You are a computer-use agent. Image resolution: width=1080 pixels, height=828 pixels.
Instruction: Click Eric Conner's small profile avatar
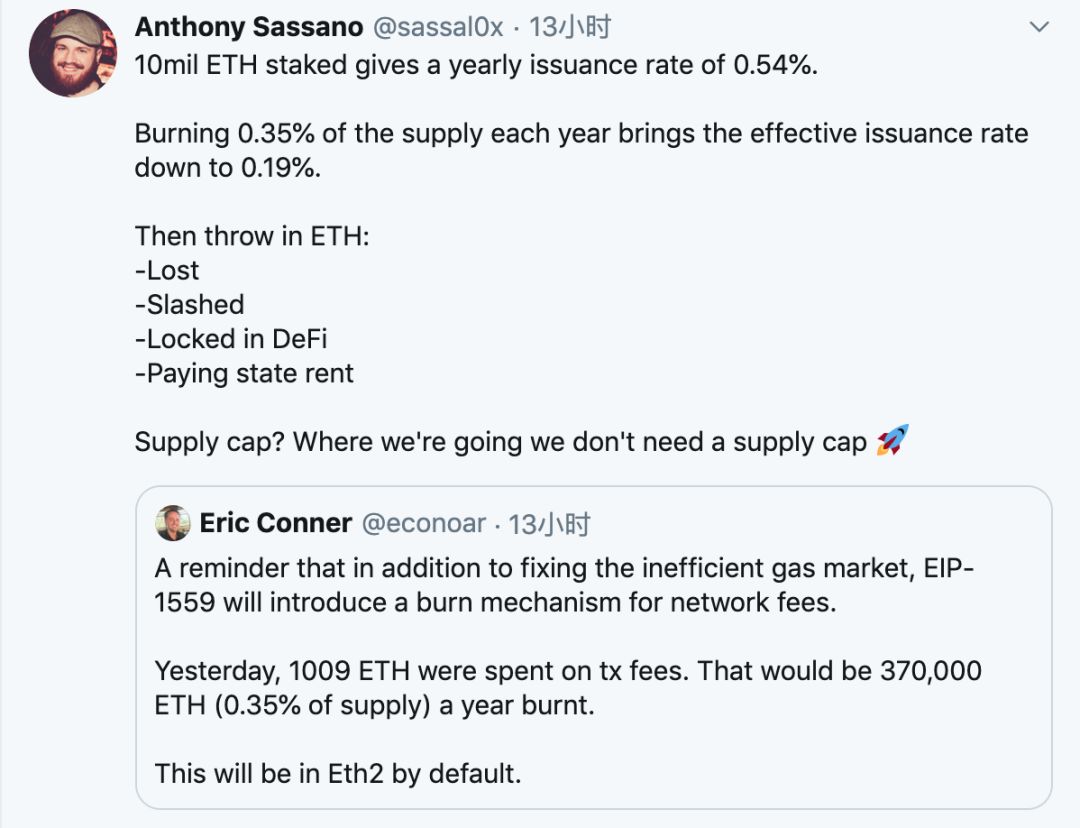click(173, 523)
